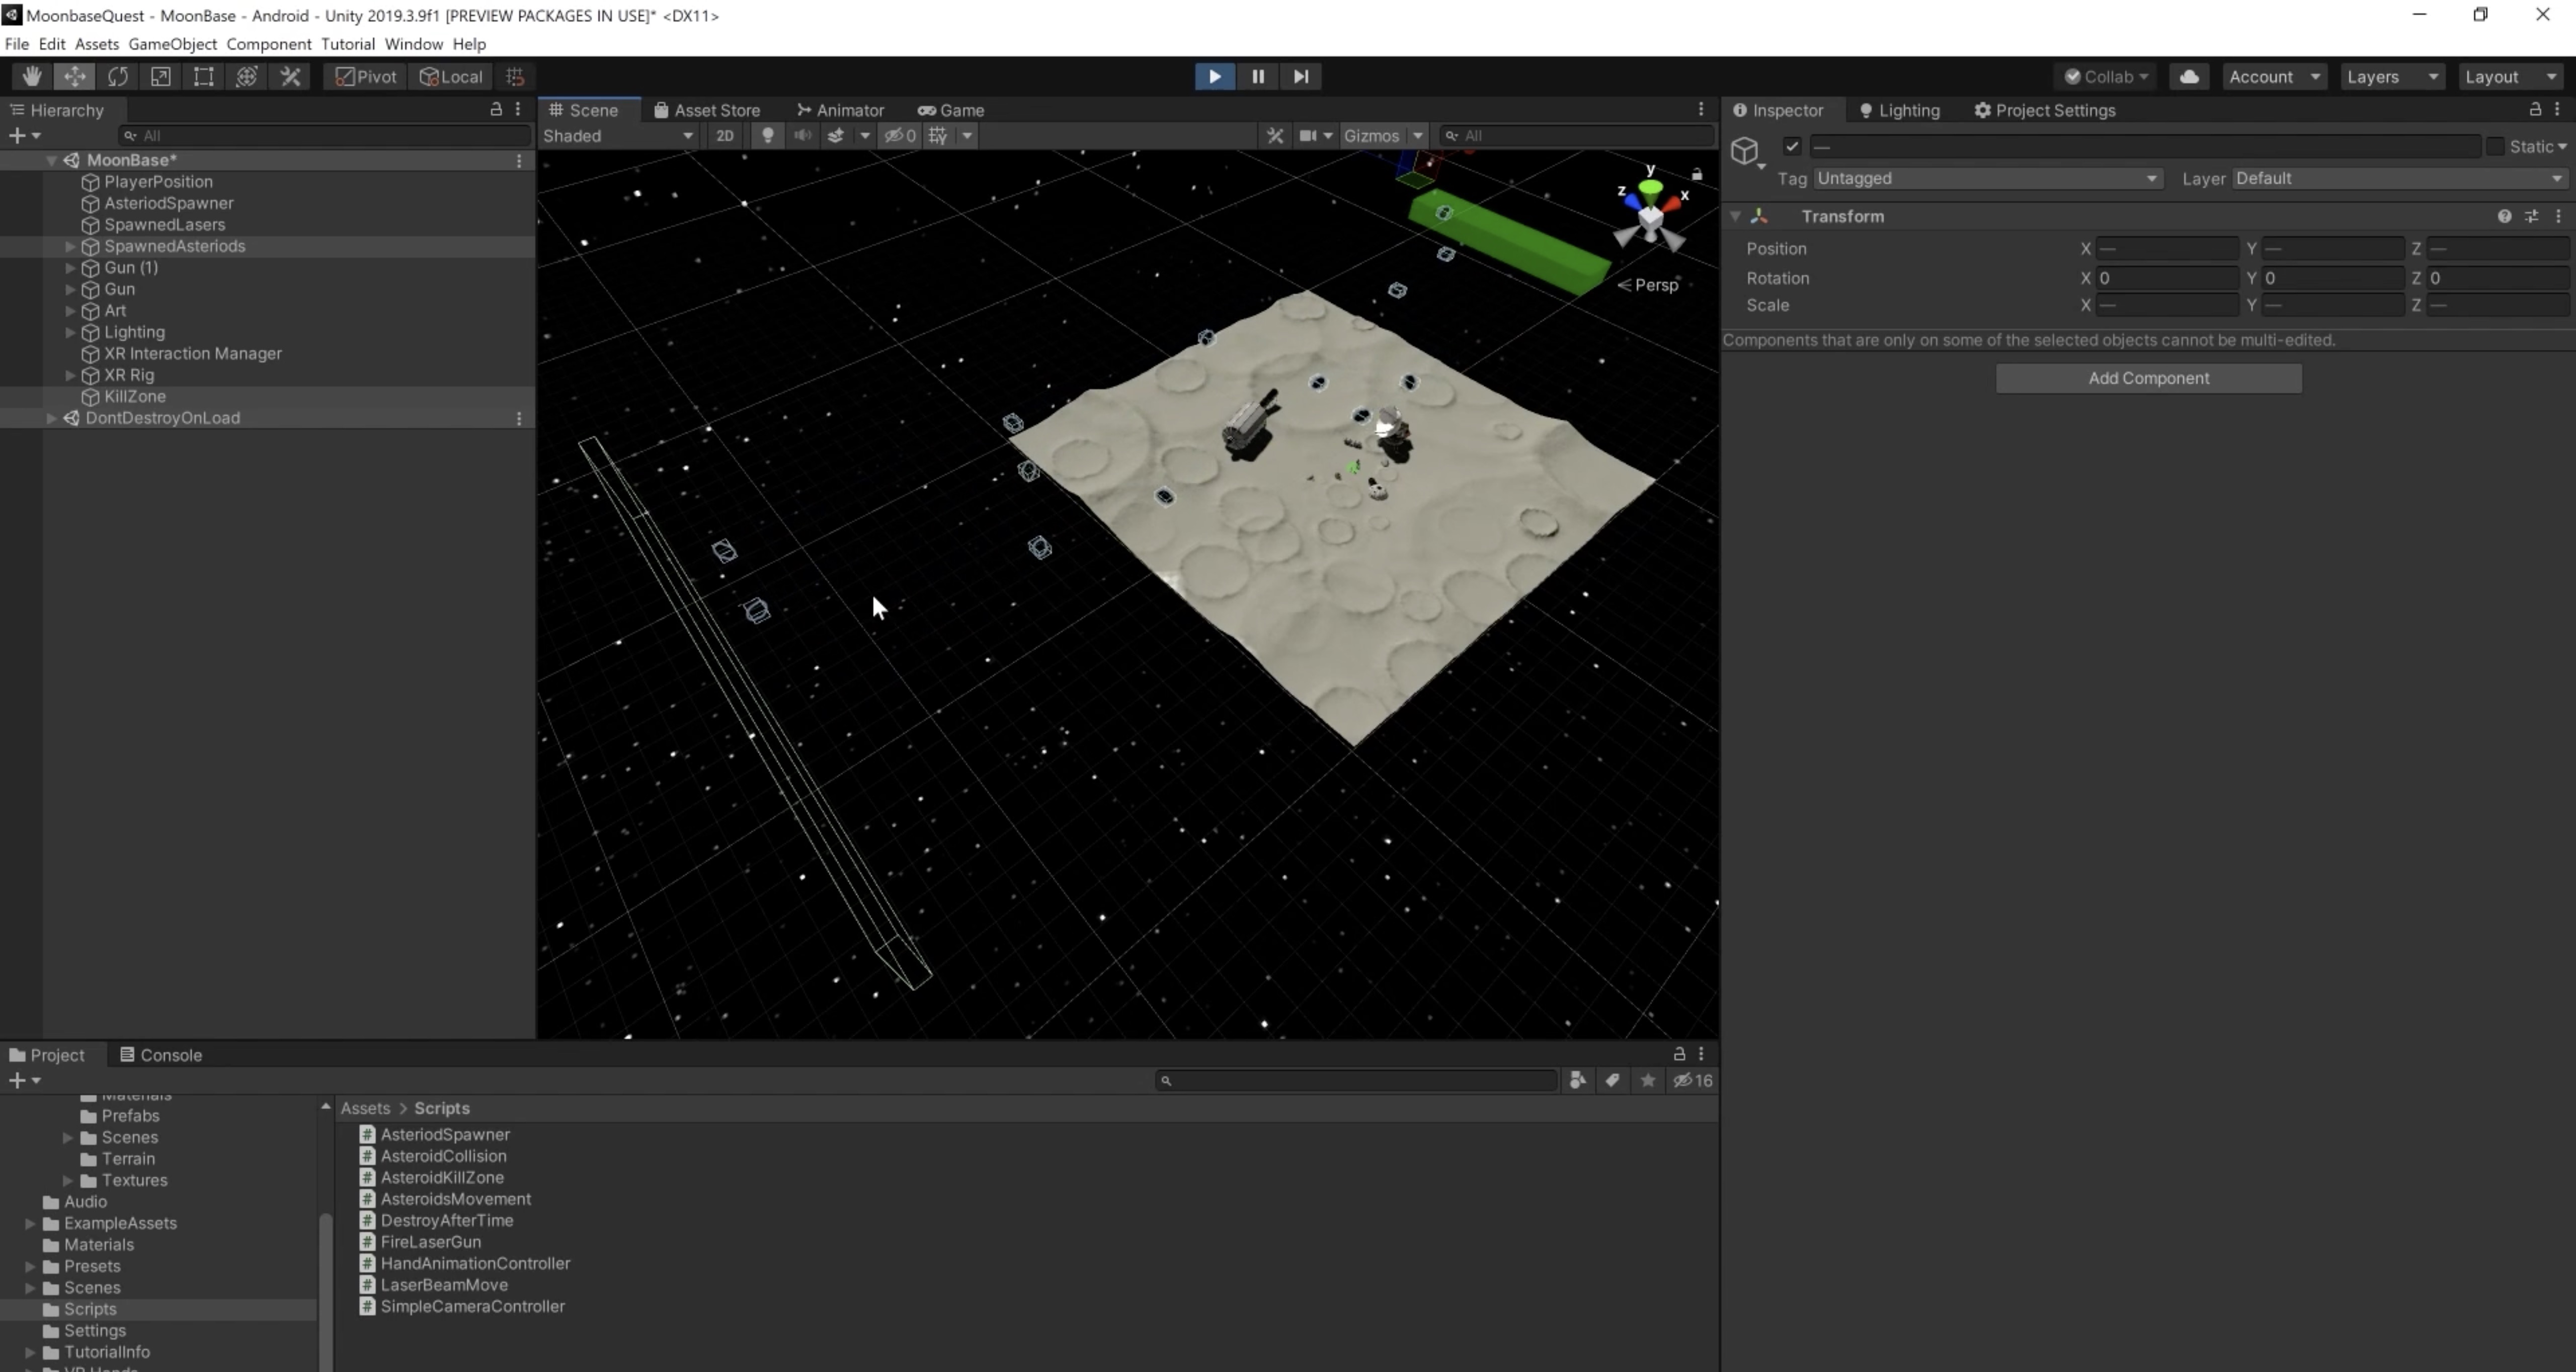The width and height of the screenshot is (2576, 1372).
Task: Select the Transform tool
Action: (247, 76)
